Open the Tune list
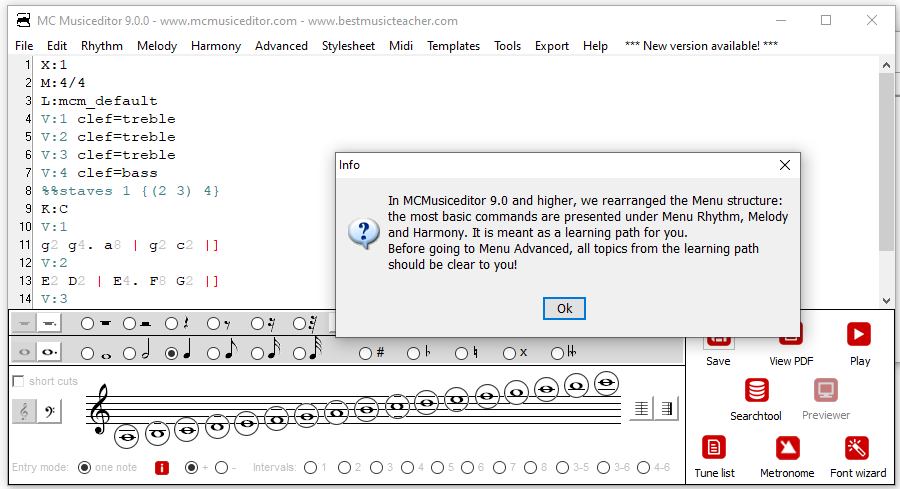 [x=713, y=448]
